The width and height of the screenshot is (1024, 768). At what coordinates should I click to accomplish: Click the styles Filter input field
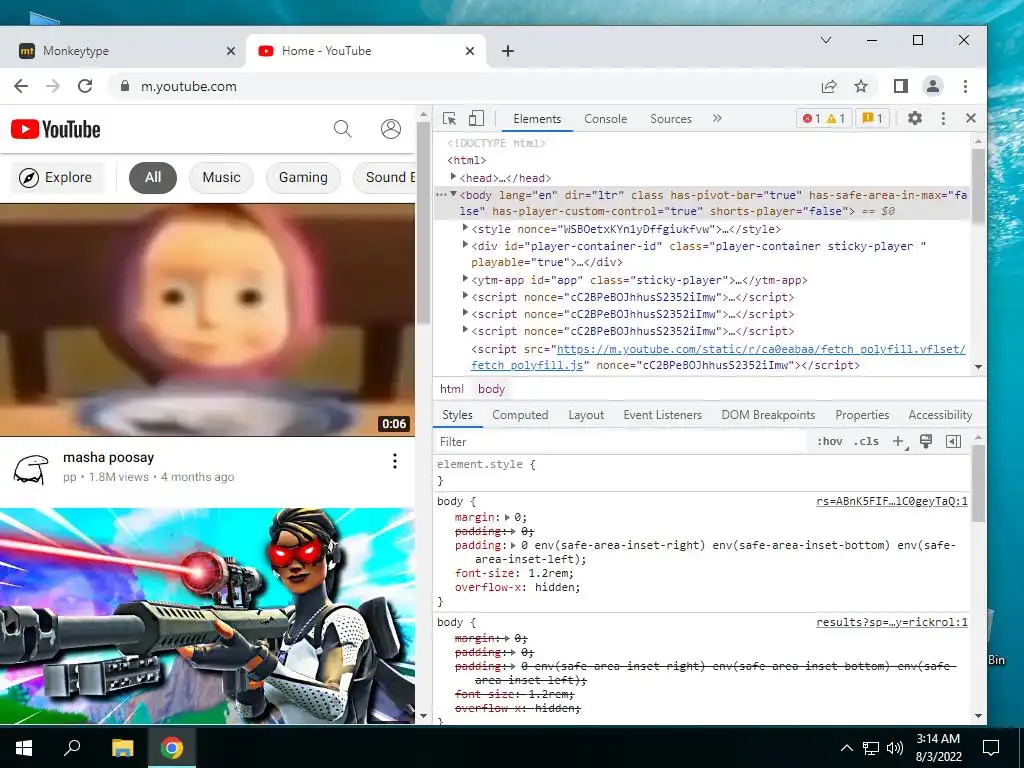tap(620, 441)
